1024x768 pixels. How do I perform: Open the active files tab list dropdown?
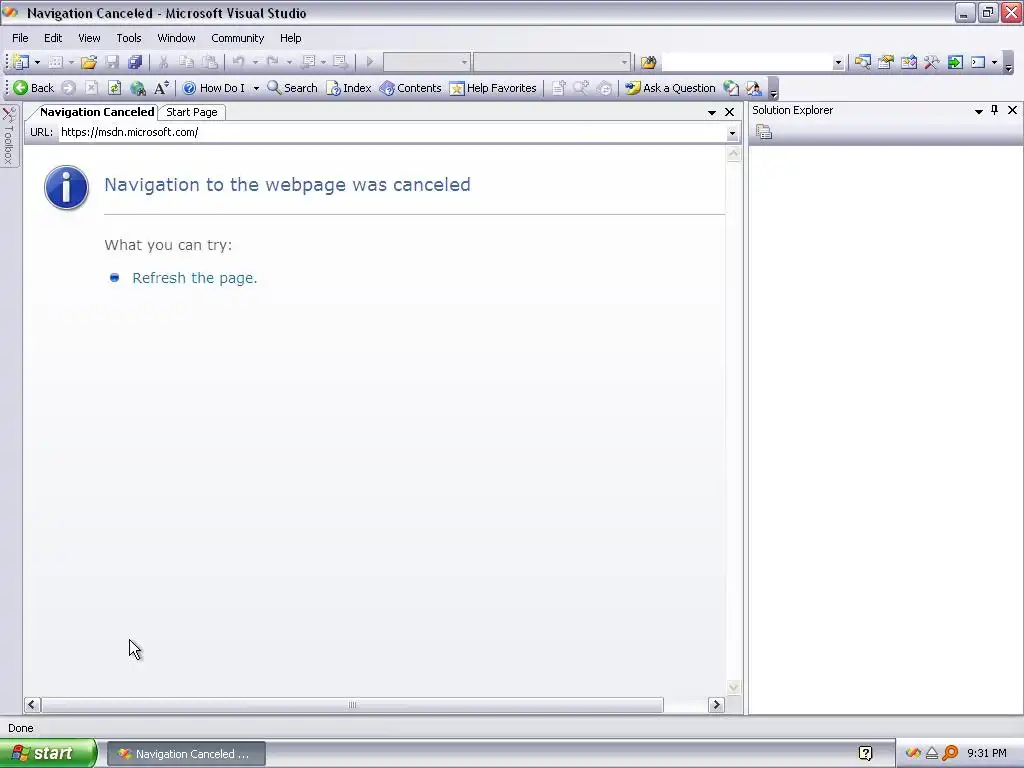[x=712, y=112]
